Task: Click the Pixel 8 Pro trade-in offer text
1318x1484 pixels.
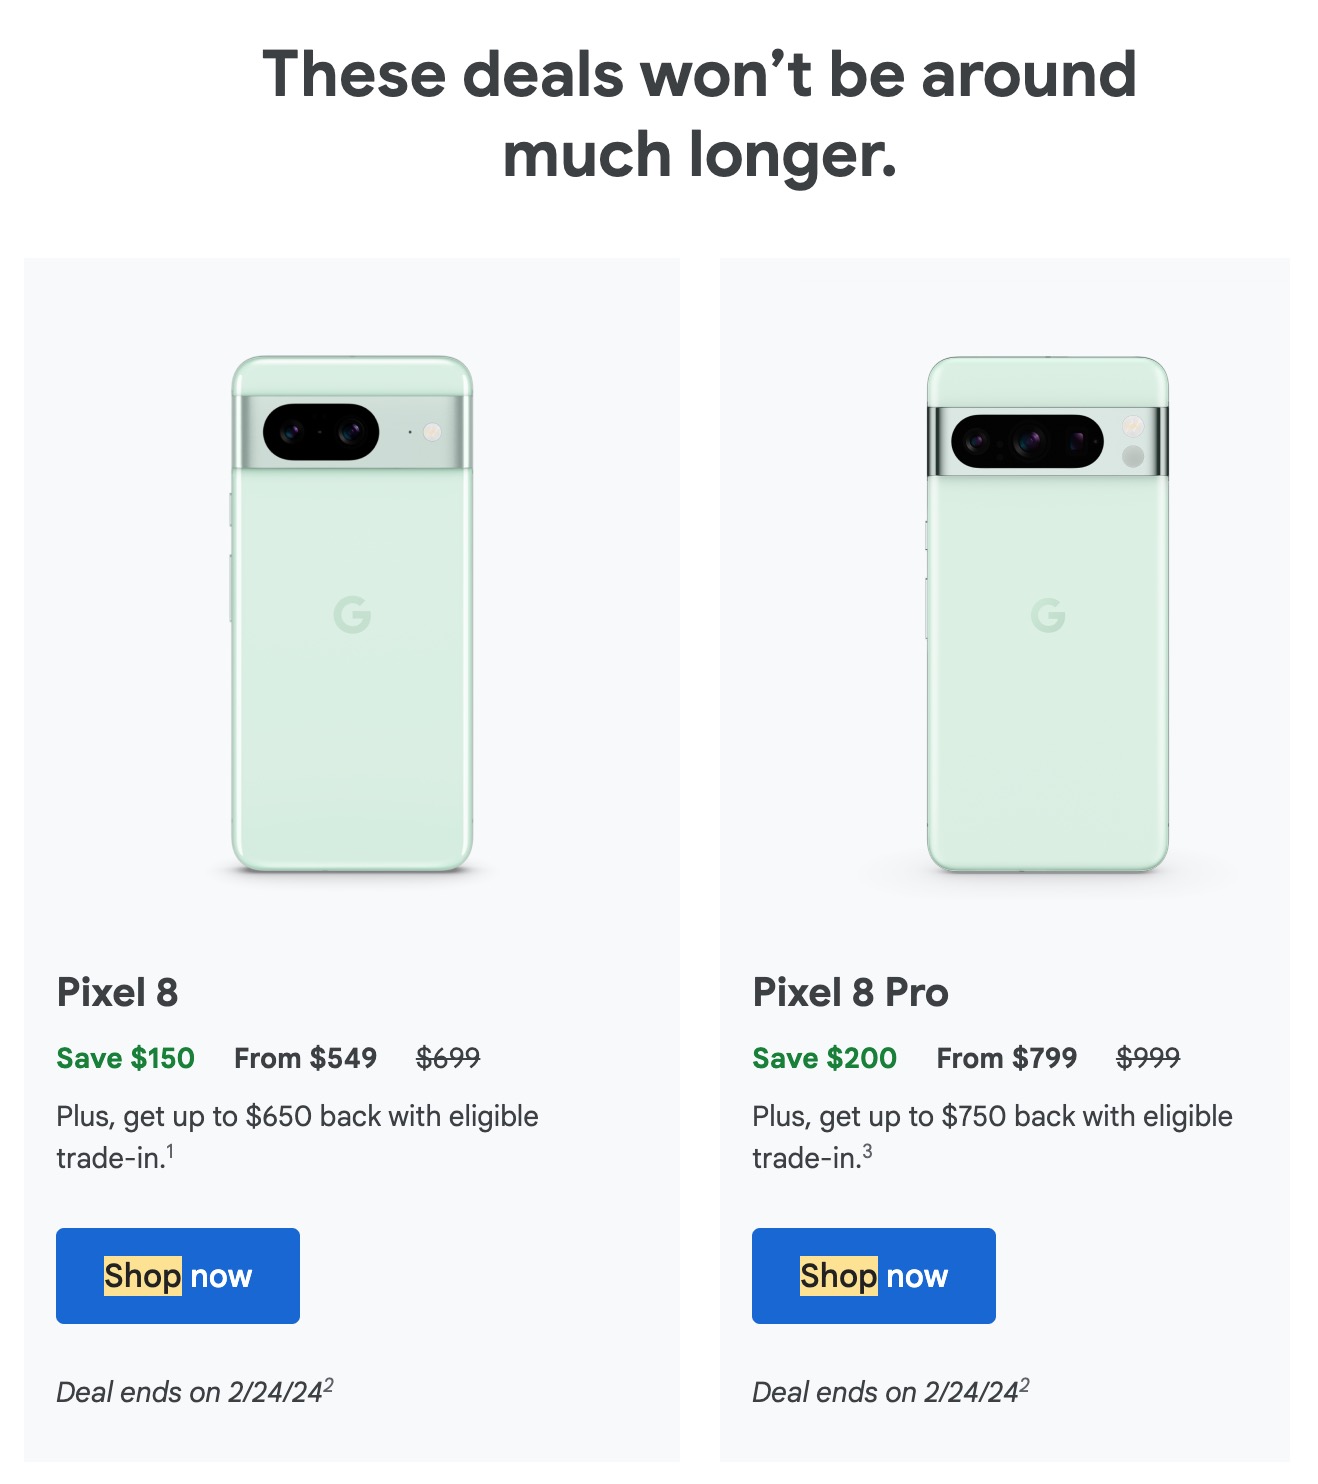Action: click(x=991, y=1134)
